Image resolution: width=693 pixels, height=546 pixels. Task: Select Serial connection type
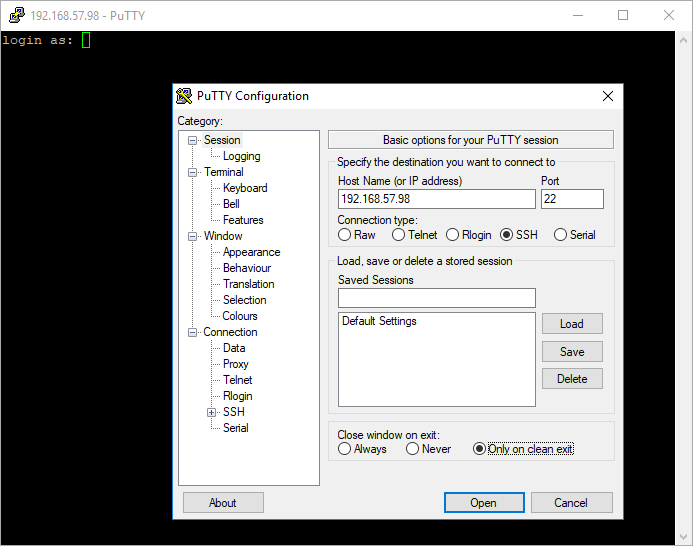coord(575,235)
